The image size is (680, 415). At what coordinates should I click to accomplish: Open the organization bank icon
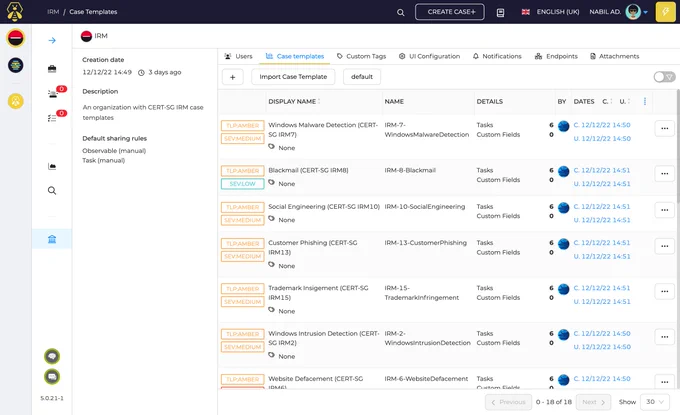52,239
